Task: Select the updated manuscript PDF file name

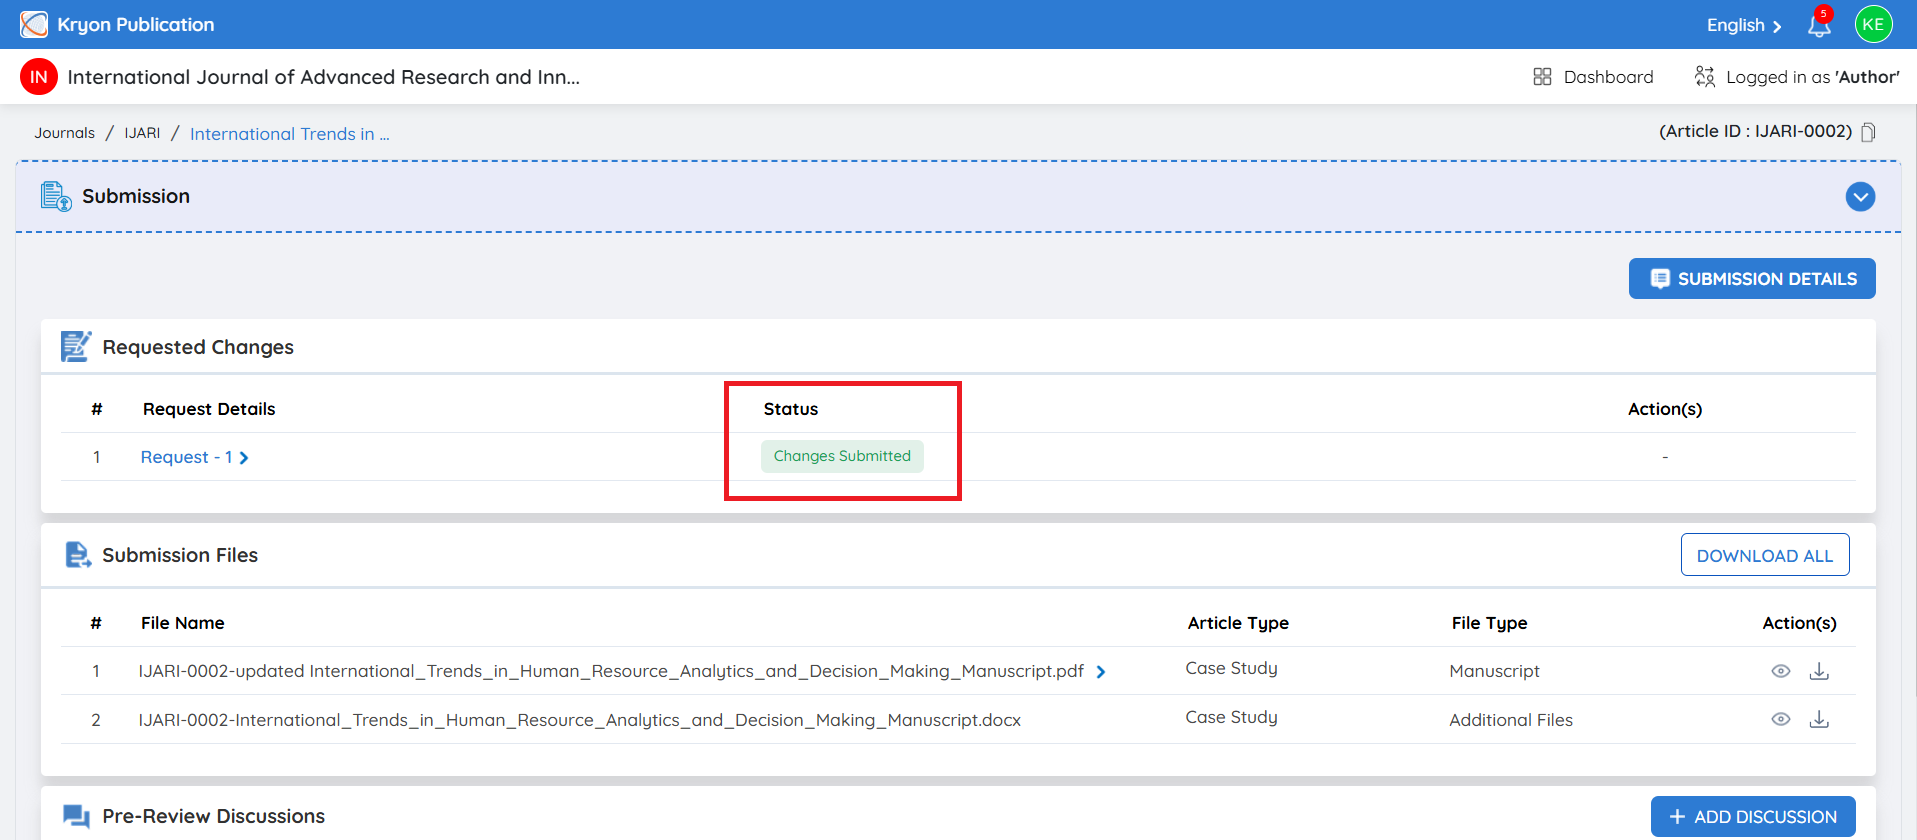Action: pos(611,671)
